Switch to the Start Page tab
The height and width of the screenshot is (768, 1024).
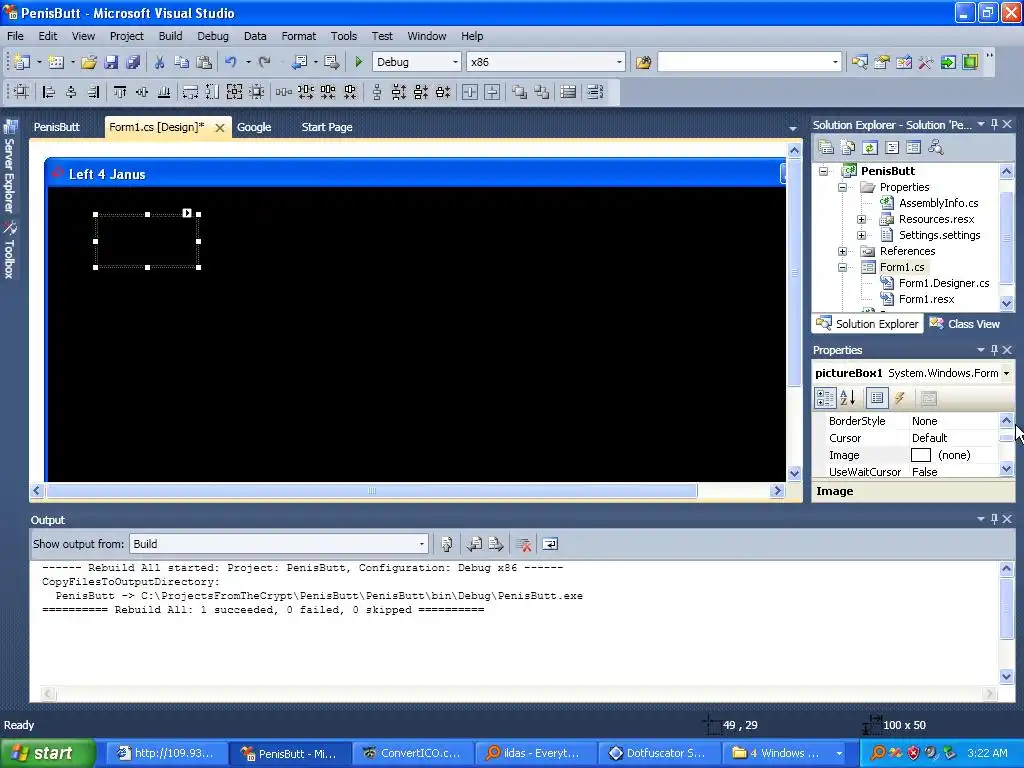[327, 127]
